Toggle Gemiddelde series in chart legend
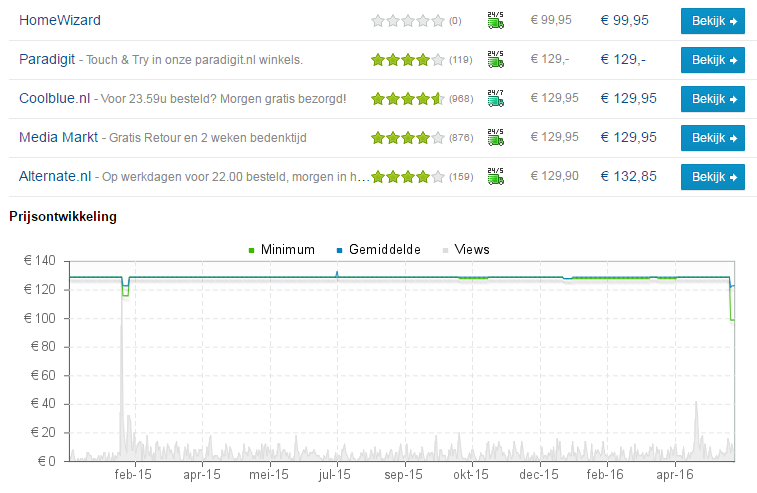The image size is (757, 493). (378, 250)
